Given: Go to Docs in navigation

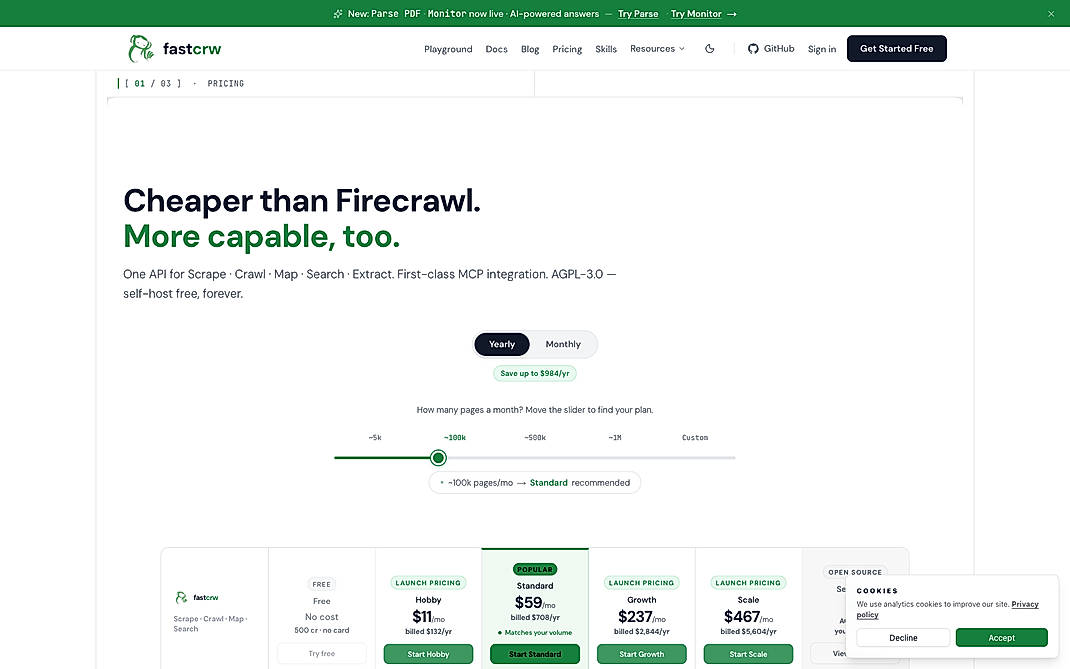Looking at the screenshot, I should [x=496, y=49].
